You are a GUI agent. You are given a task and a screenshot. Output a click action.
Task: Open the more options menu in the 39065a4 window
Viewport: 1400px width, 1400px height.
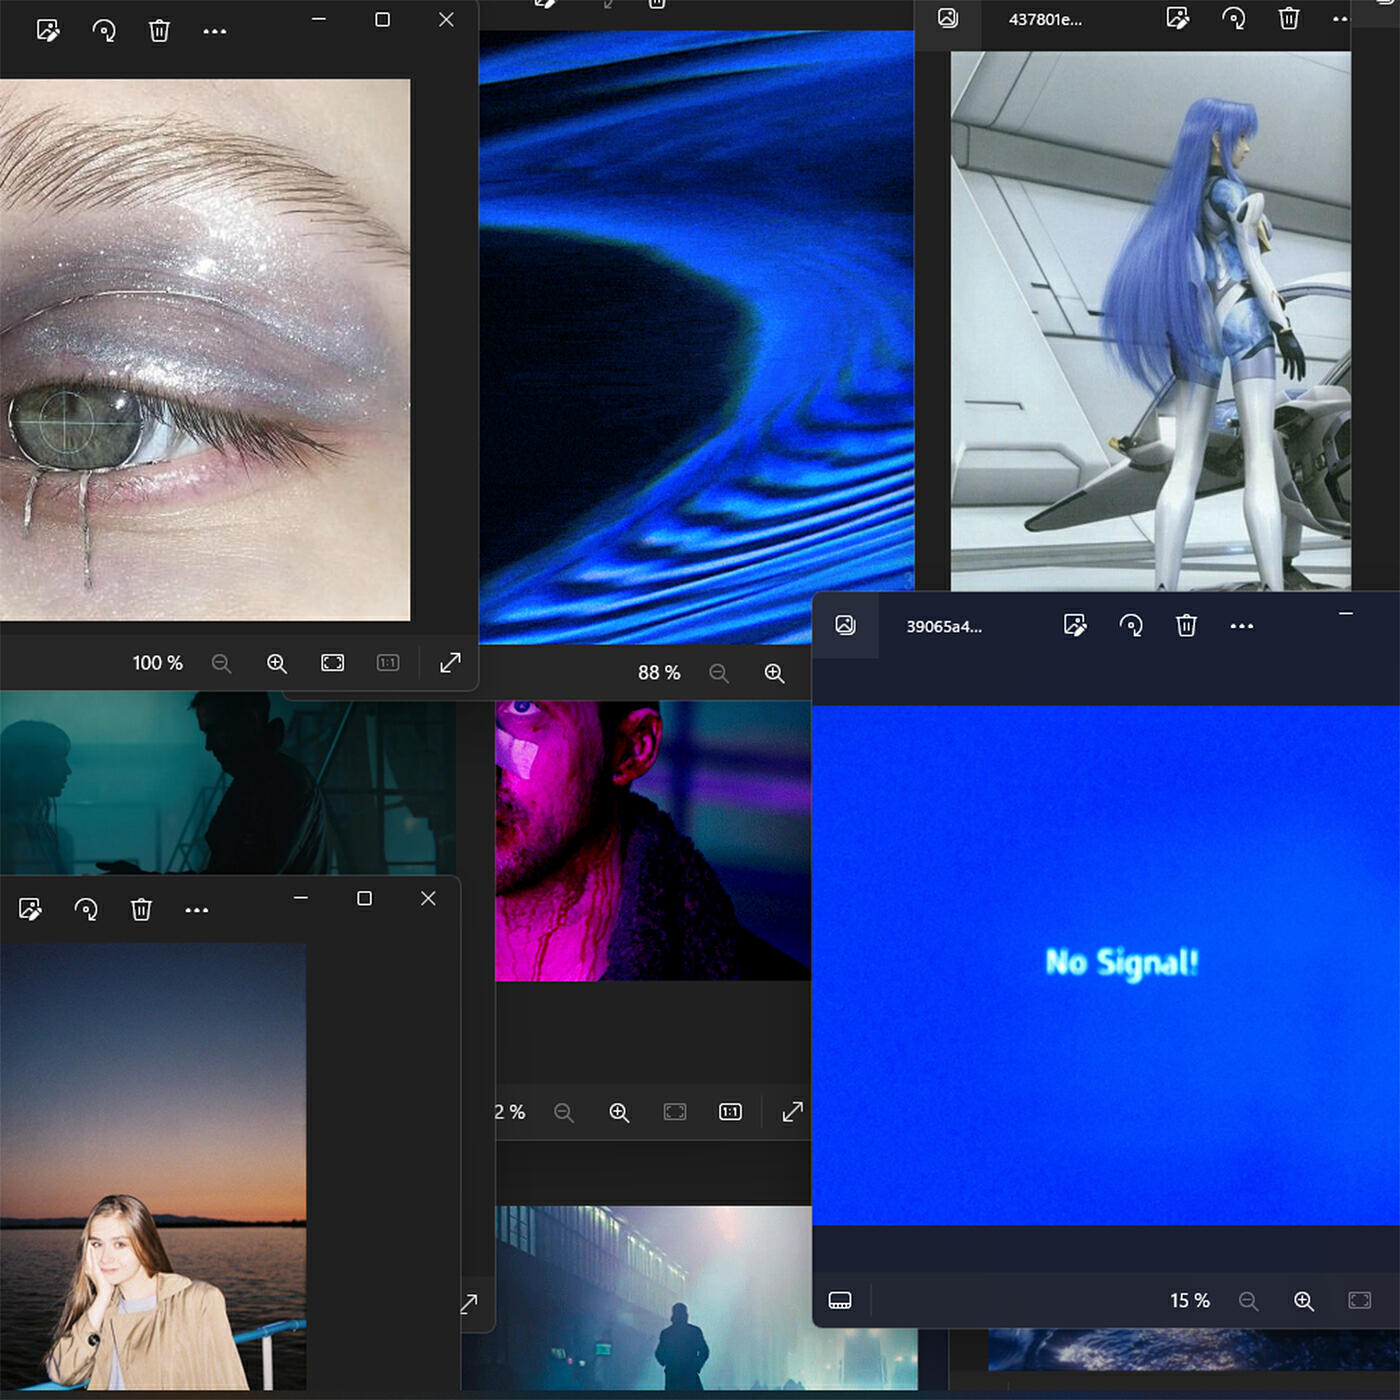pos(1242,627)
